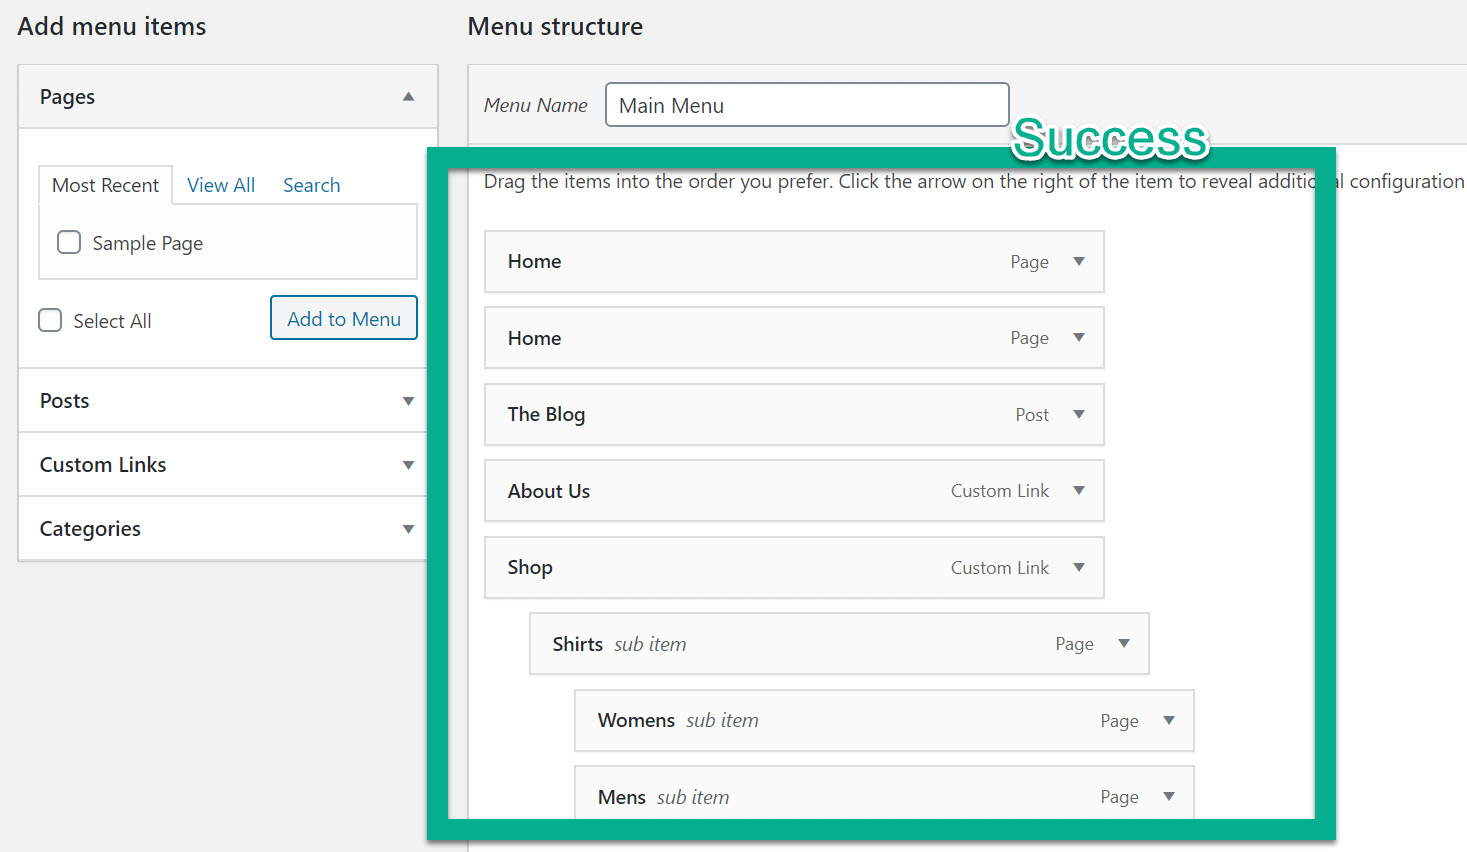This screenshot has height=852, width=1467.
Task: Click inside the Menu Name field
Action: point(806,104)
